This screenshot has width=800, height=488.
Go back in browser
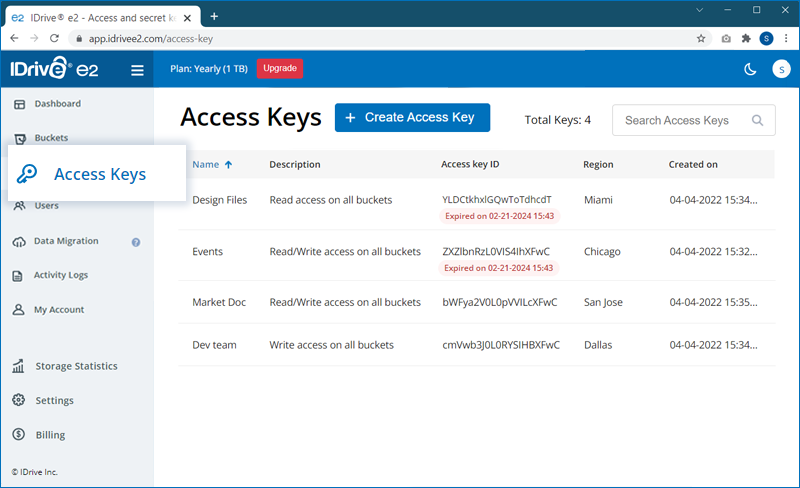pos(14,38)
